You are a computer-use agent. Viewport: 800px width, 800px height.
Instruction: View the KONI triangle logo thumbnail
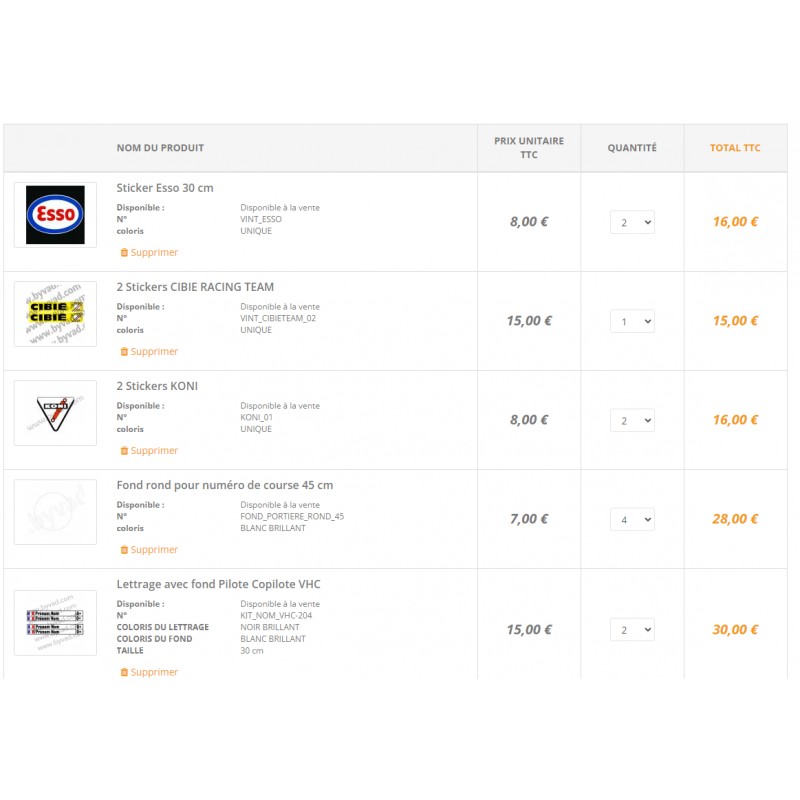55,413
